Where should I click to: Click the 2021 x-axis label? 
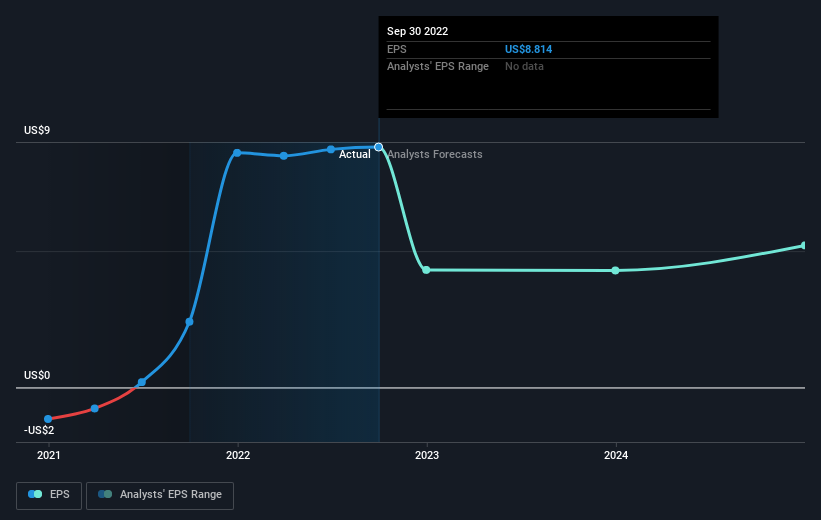pos(49,455)
